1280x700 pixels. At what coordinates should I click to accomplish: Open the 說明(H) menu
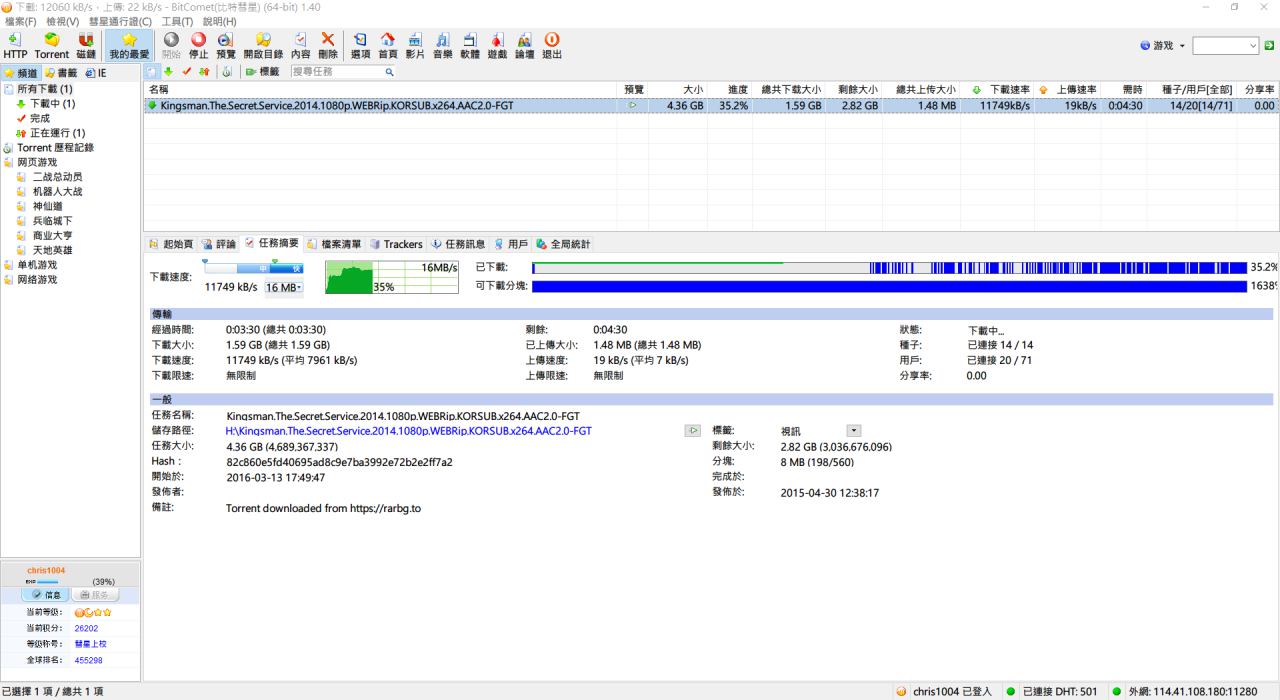coord(220,21)
